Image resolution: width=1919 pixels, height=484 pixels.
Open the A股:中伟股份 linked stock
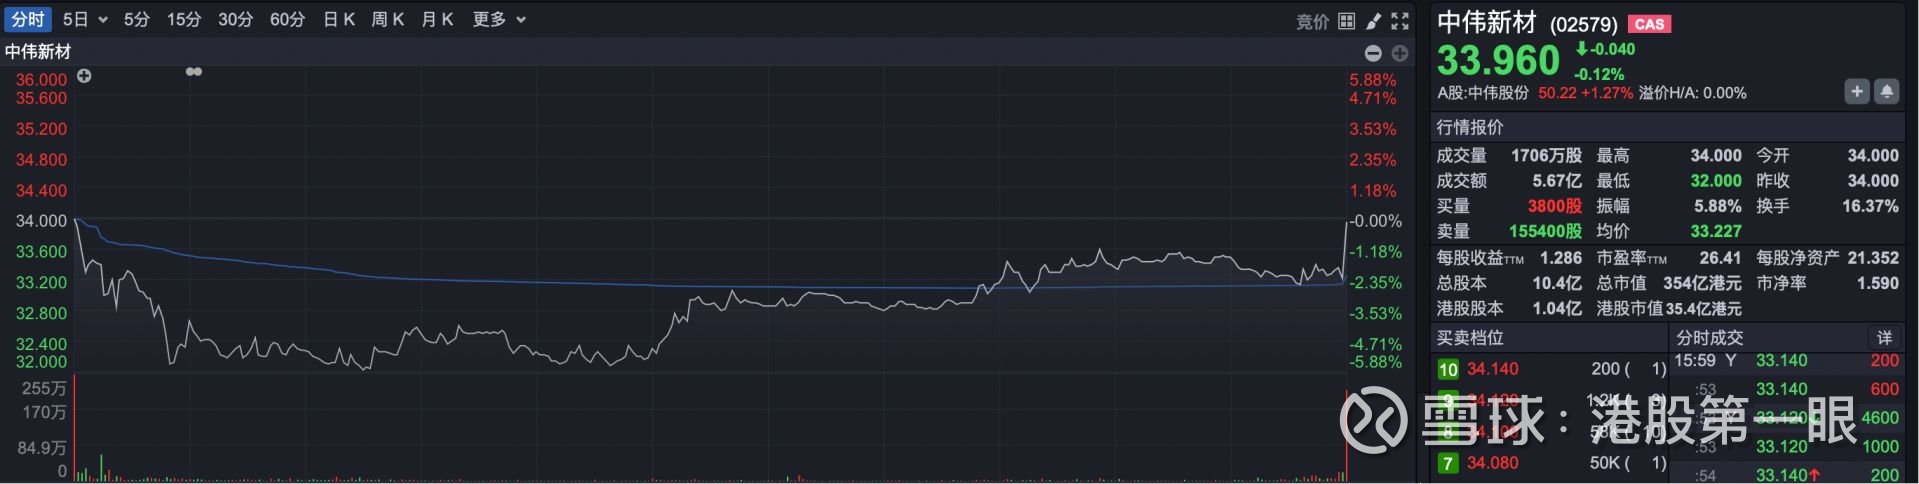coord(1483,93)
